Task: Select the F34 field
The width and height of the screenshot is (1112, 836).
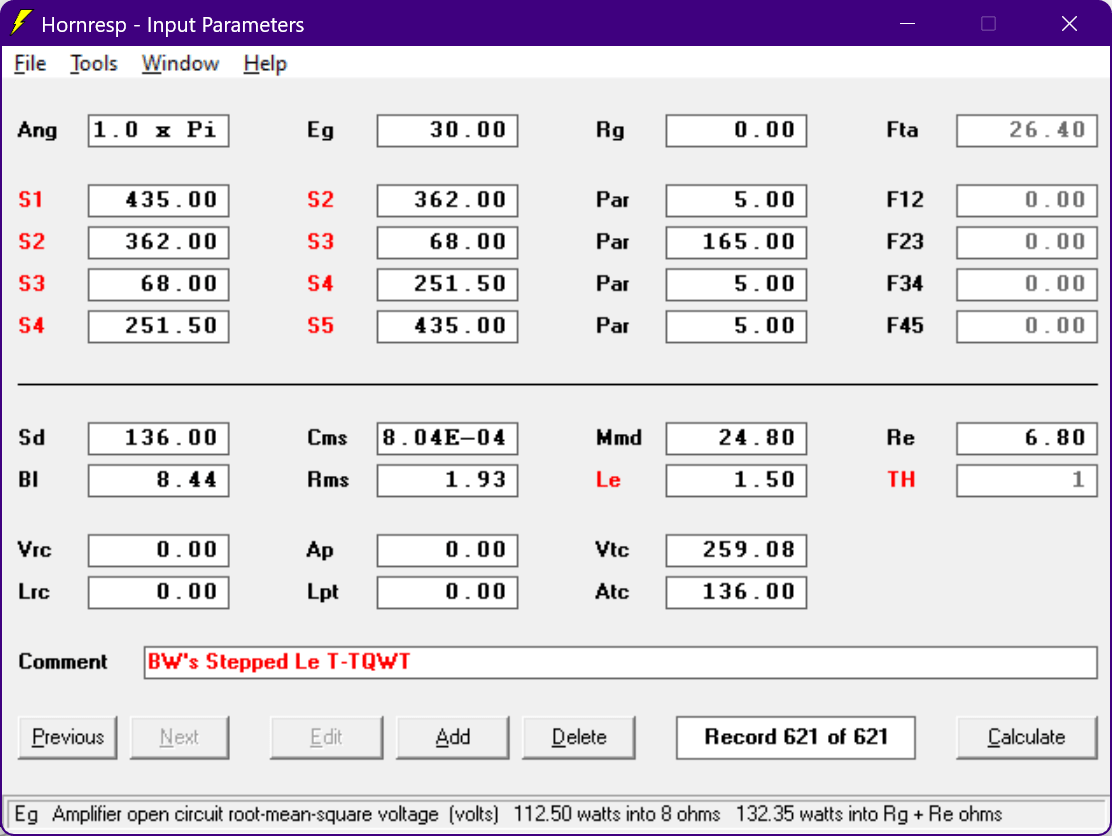Action: click(1027, 284)
